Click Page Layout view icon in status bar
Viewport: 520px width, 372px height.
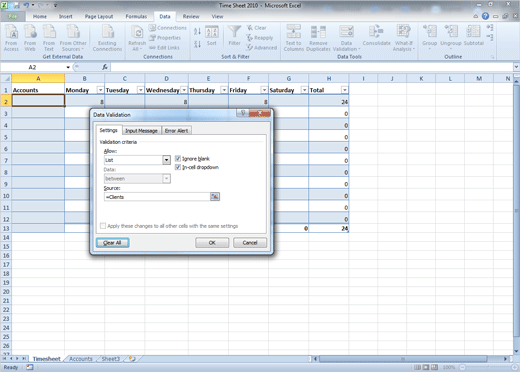[426, 367]
